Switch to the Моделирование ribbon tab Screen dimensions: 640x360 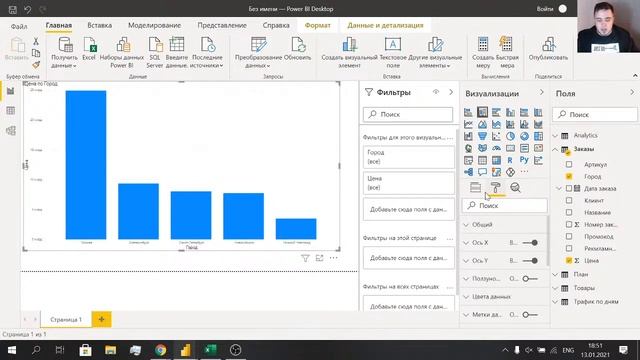coord(154,25)
